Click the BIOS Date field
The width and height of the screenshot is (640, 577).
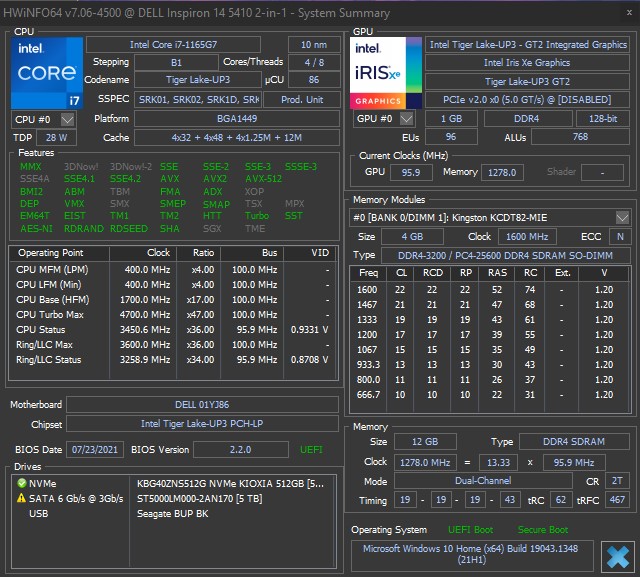(96, 449)
